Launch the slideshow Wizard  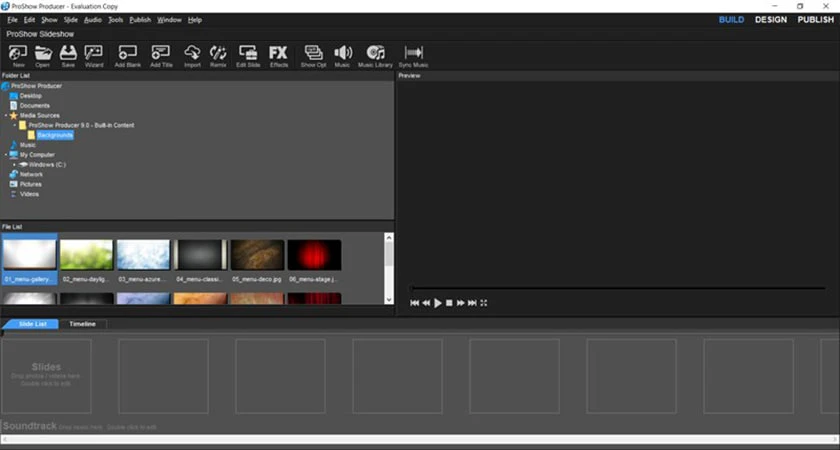click(x=94, y=56)
